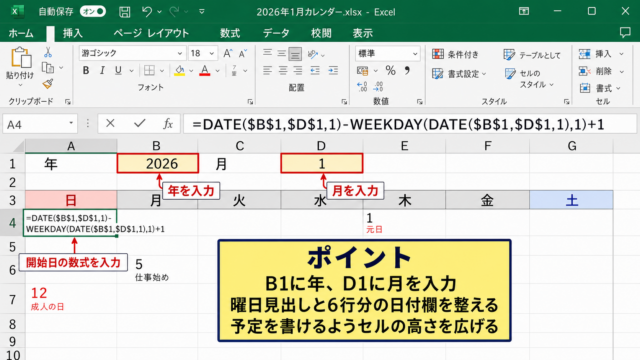Switch to ページ レイアウト tab
640x360 pixels.
(x=151, y=33)
